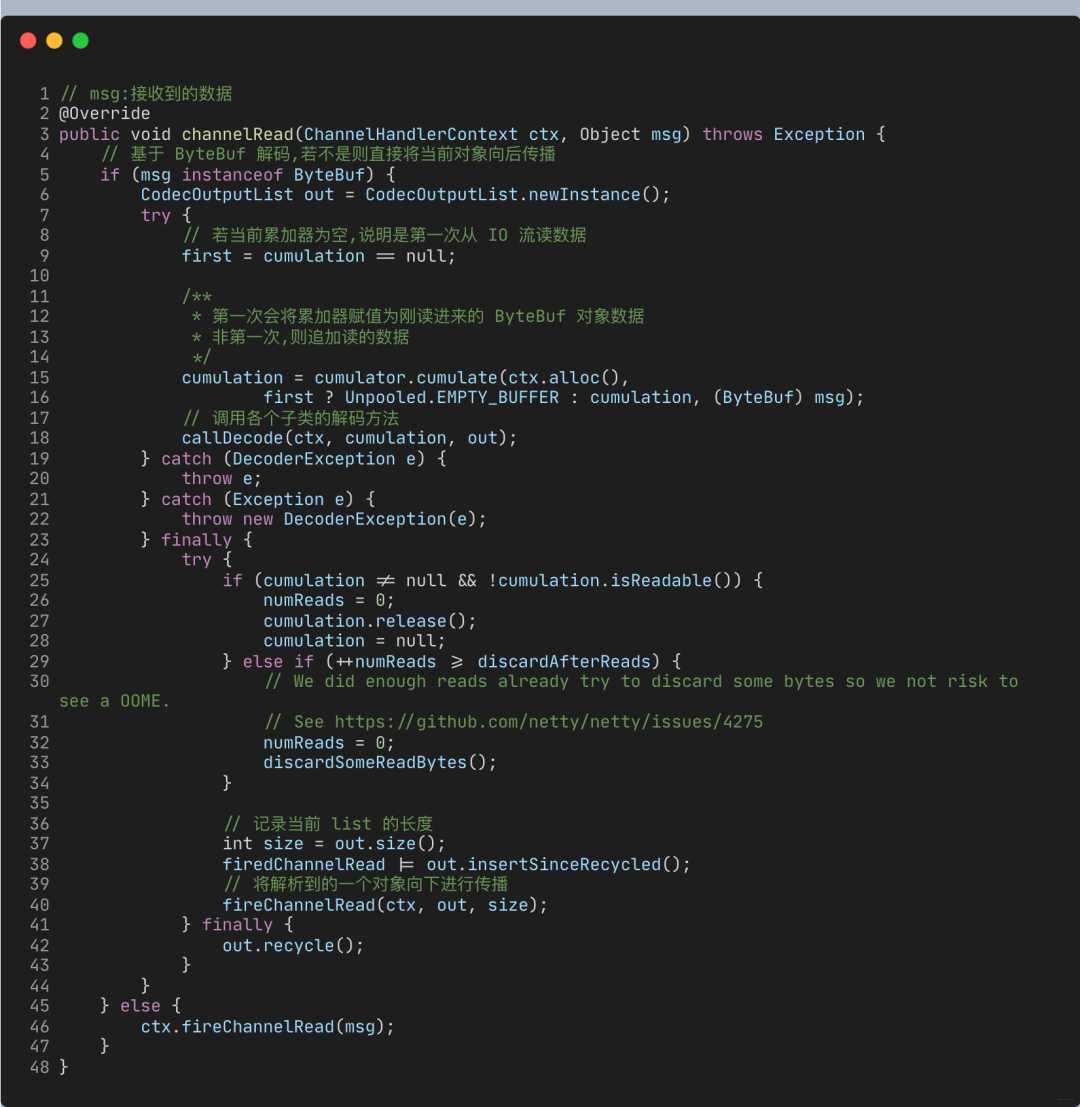Click cumulator.cumulate method call
Viewport: 1080px width, 1107px height.
[x=405, y=378]
